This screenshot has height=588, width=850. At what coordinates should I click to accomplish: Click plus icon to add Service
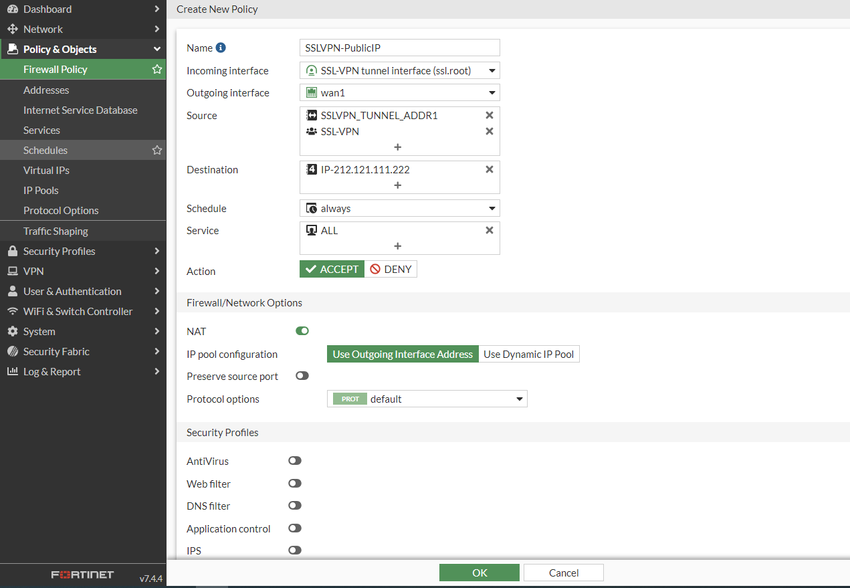(398, 246)
